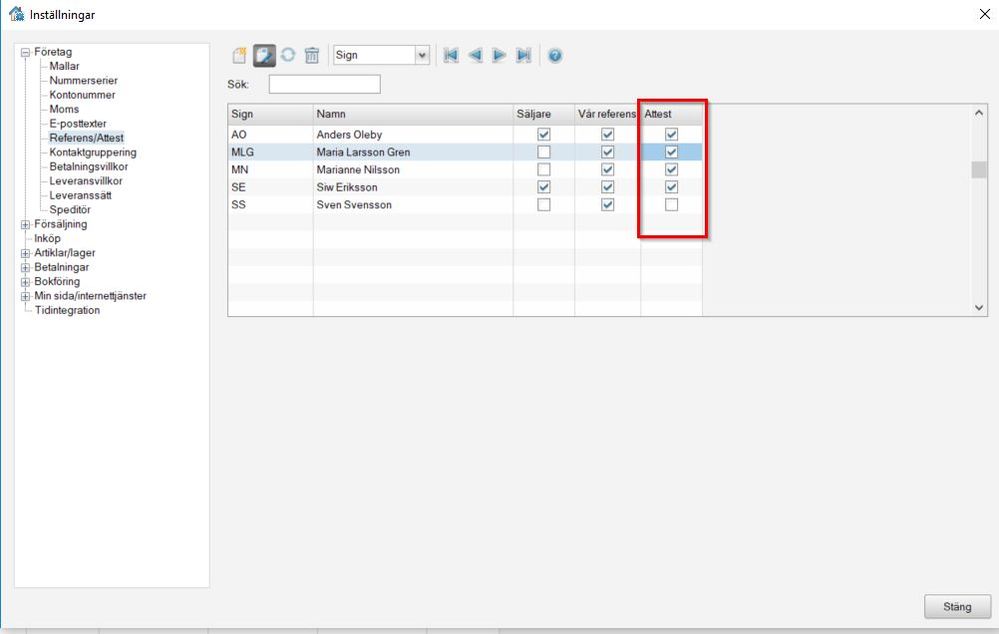Screen dimensions: 999x634
Task: Toggle Vår referens checkbox for Marianne Nilsson
Action: [608, 169]
